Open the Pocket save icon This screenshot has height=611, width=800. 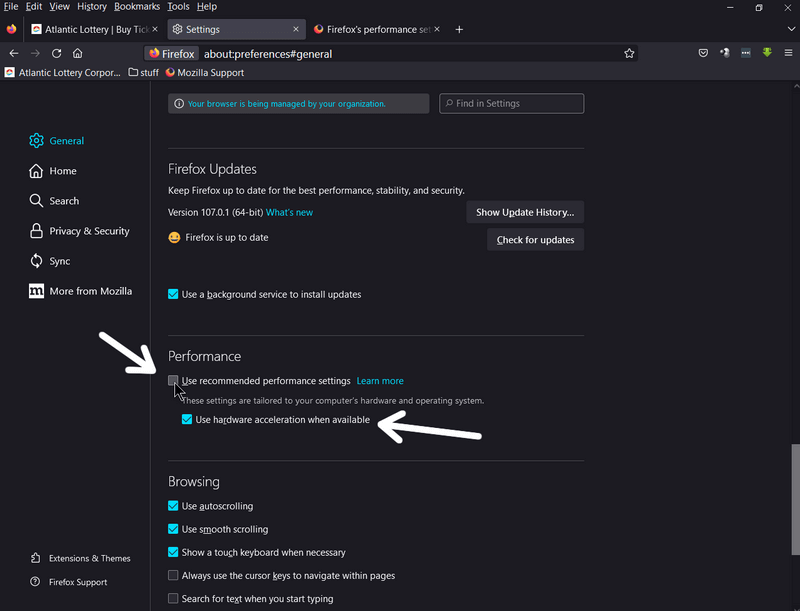[x=703, y=53]
